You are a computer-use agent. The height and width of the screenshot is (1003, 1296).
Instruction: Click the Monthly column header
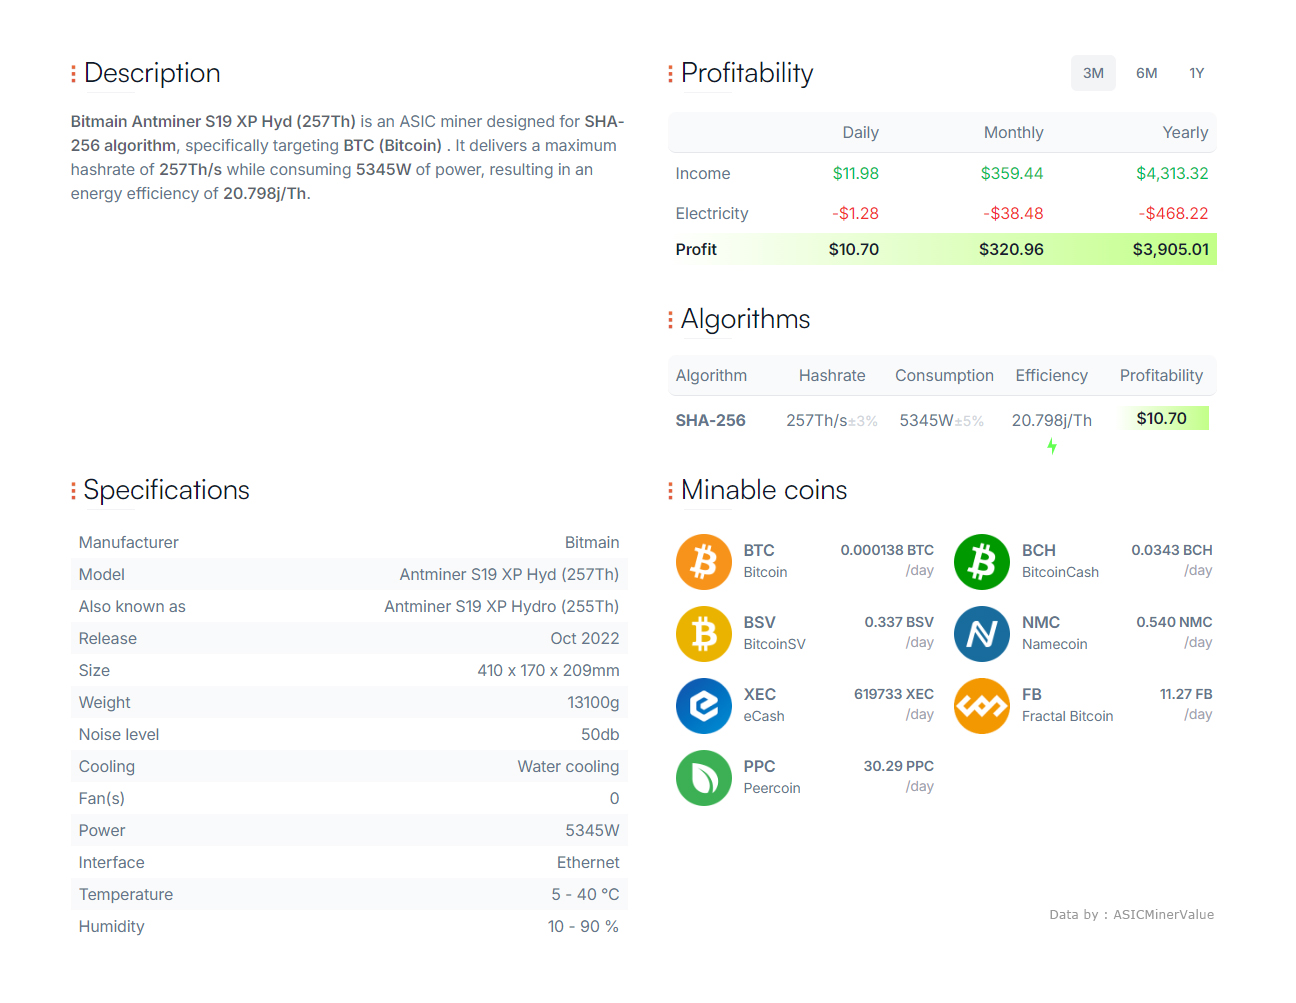[x=1013, y=133]
